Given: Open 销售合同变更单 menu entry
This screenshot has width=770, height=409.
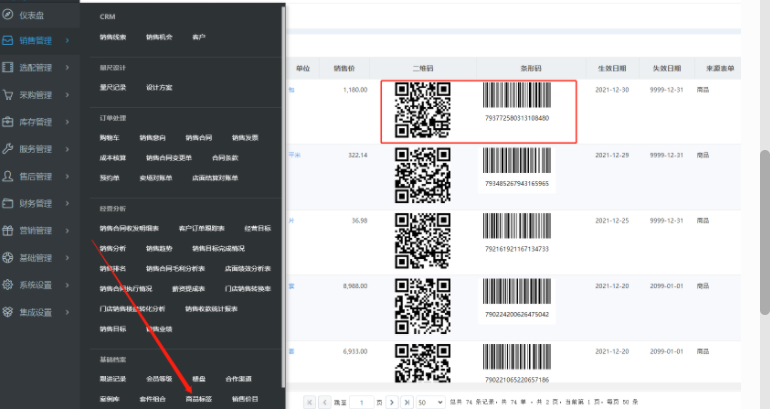Looking at the screenshot, I should (169, 158).
